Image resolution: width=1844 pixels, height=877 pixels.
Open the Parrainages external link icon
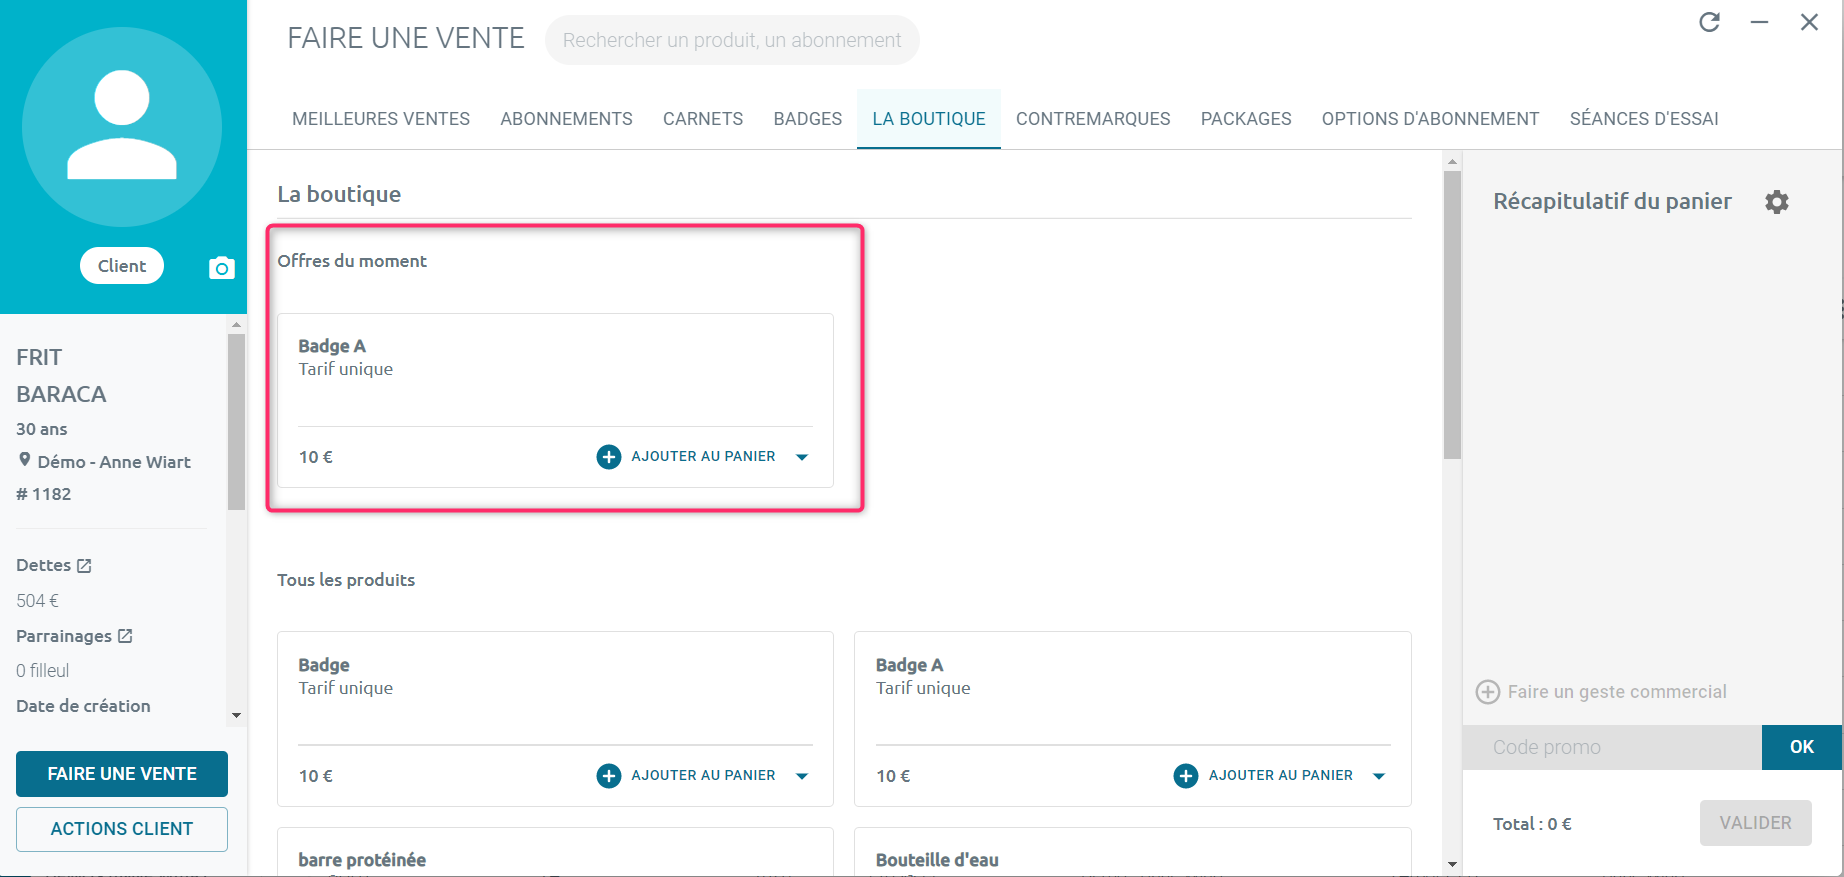click(125, 636)
